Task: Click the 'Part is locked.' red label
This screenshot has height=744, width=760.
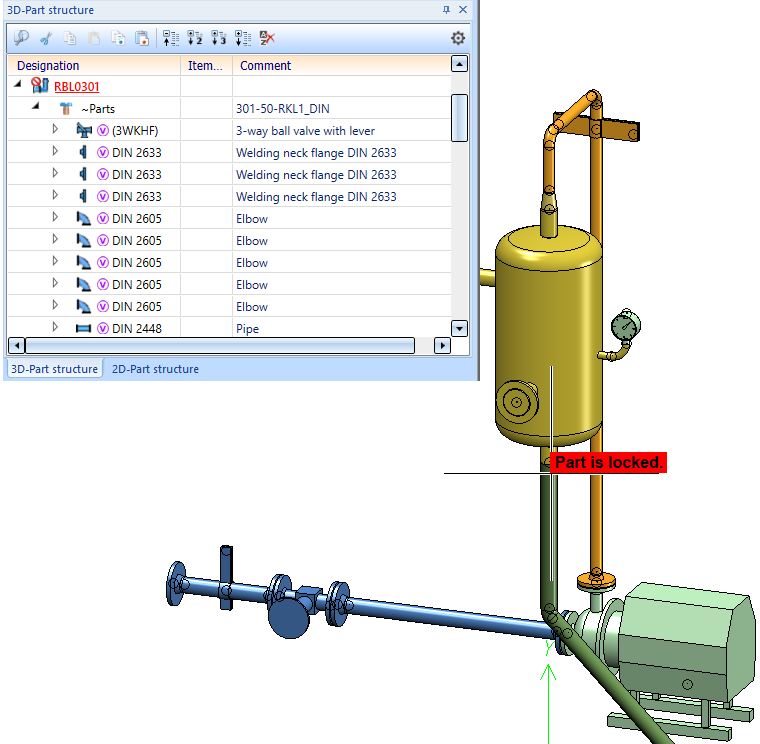Action: (x=608, y=462)
